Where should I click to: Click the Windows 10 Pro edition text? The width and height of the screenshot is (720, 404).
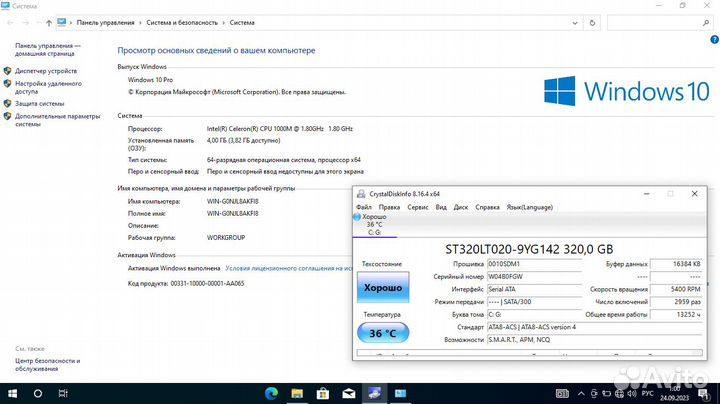[x=150, y=79]
